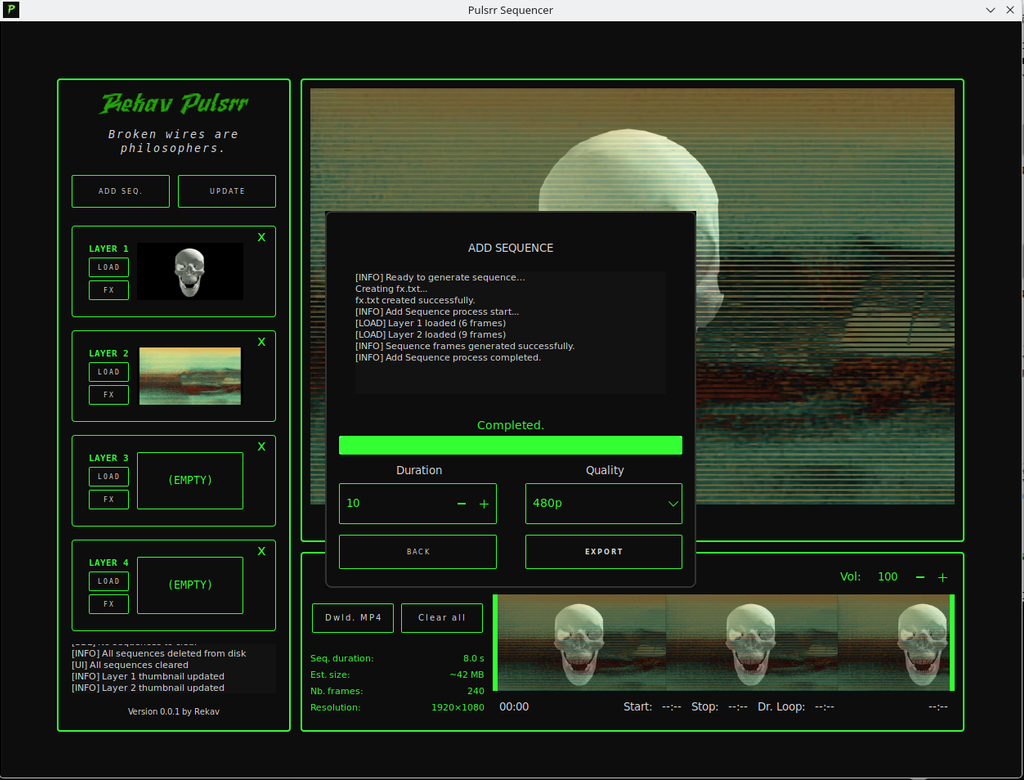The height and width of the screenshot is (780, 1024).
Task: Remove Layer 1 with its X icon
Action: click(262, 238)
